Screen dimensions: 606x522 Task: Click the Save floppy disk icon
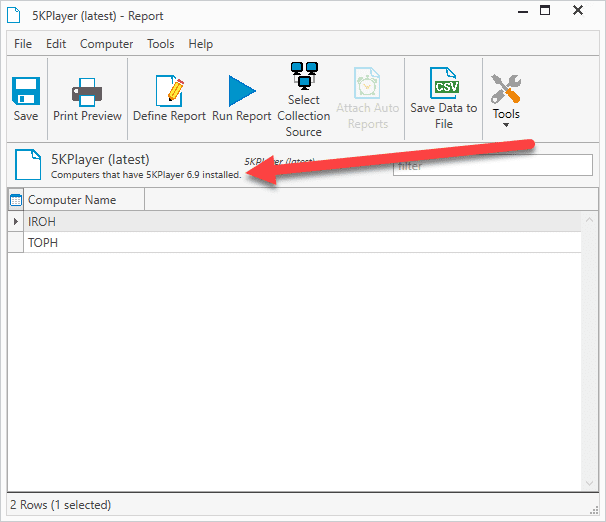pyautogui.click(x=26, y=91)
